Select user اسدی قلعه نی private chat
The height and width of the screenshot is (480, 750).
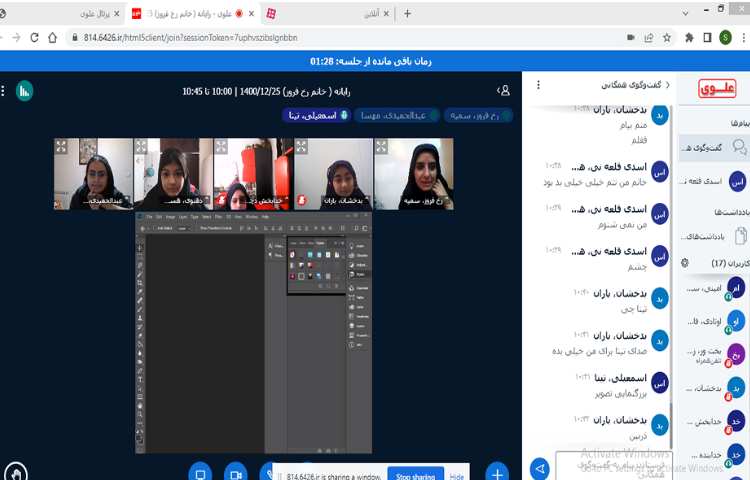point(714,181)
